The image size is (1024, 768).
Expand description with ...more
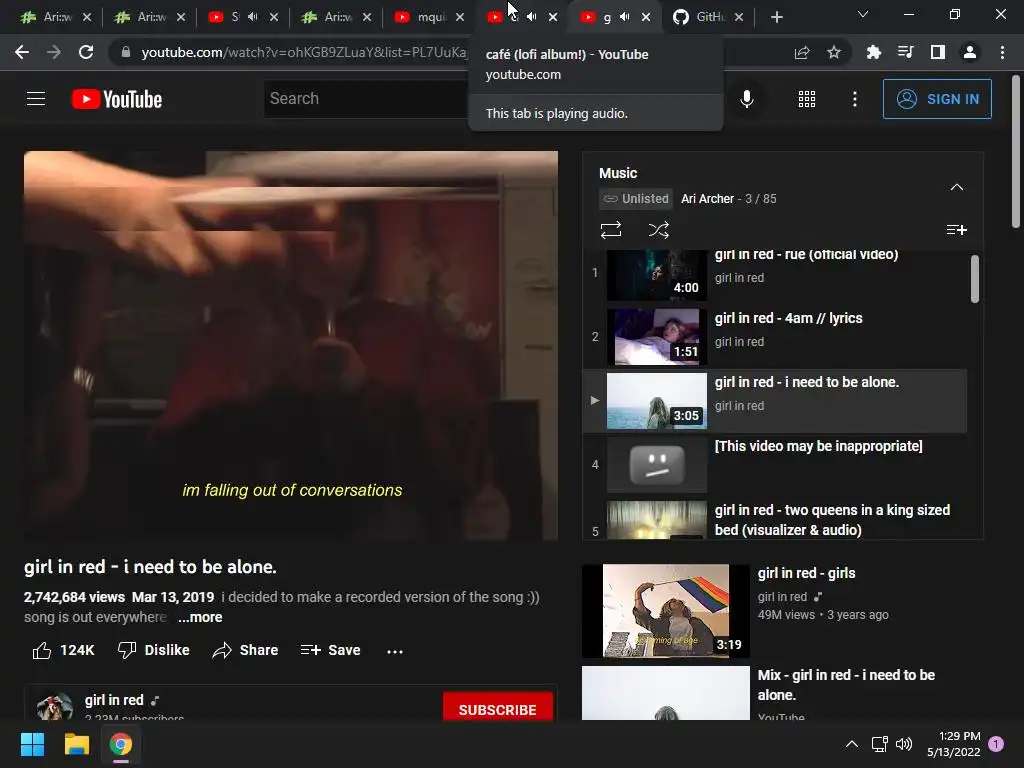[x=200, y=617]
